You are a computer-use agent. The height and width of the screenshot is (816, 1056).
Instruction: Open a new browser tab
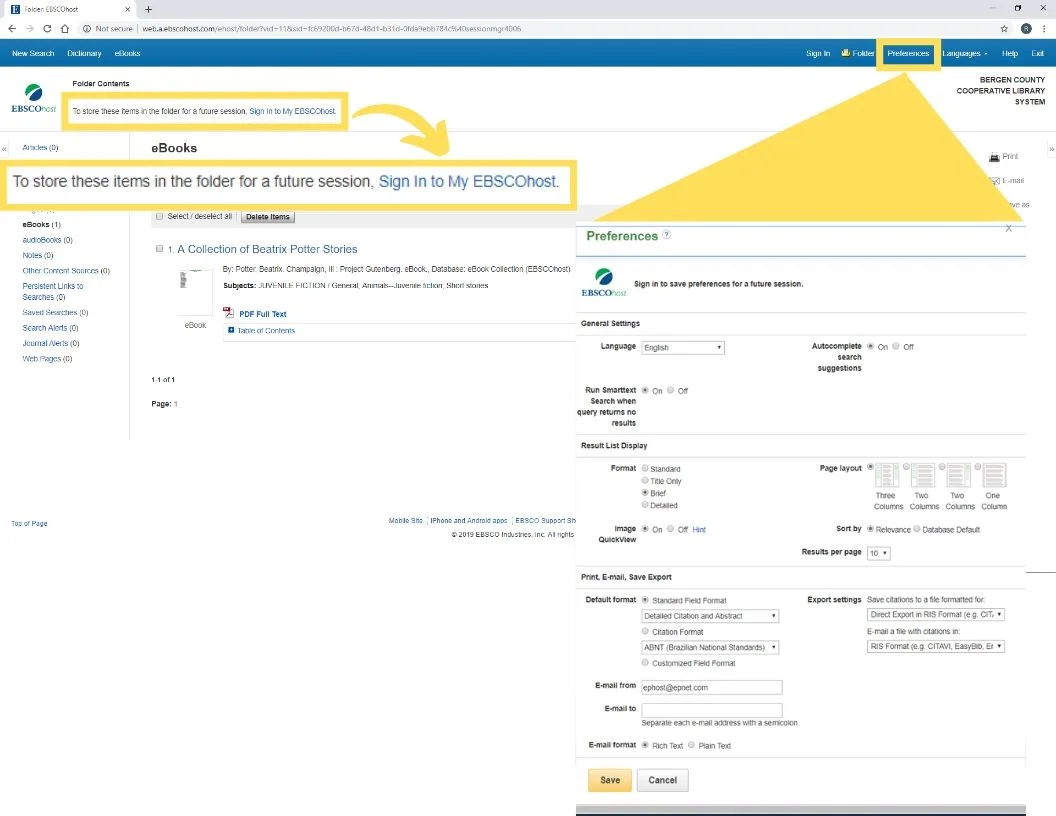[x=148, y=9]
